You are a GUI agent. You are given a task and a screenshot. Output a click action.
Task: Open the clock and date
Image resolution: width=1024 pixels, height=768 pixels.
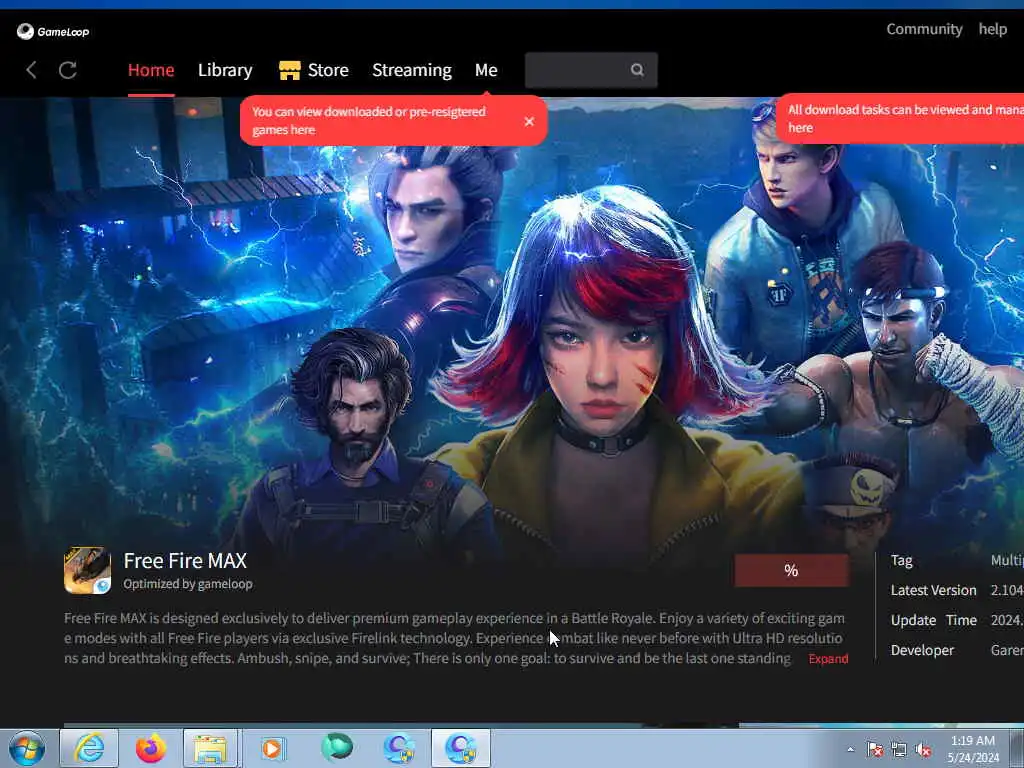click(972, 749)
